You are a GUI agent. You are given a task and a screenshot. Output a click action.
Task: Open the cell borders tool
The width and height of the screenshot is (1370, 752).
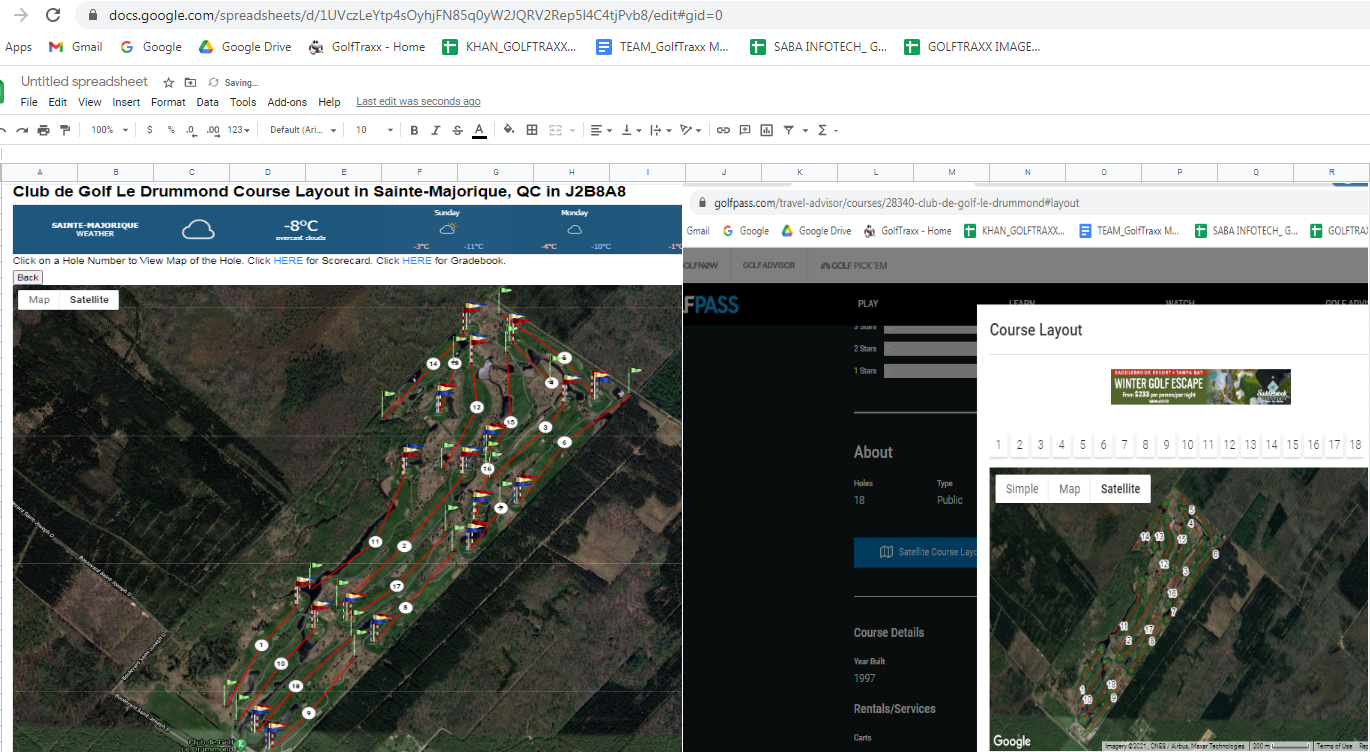click(532, 130)
